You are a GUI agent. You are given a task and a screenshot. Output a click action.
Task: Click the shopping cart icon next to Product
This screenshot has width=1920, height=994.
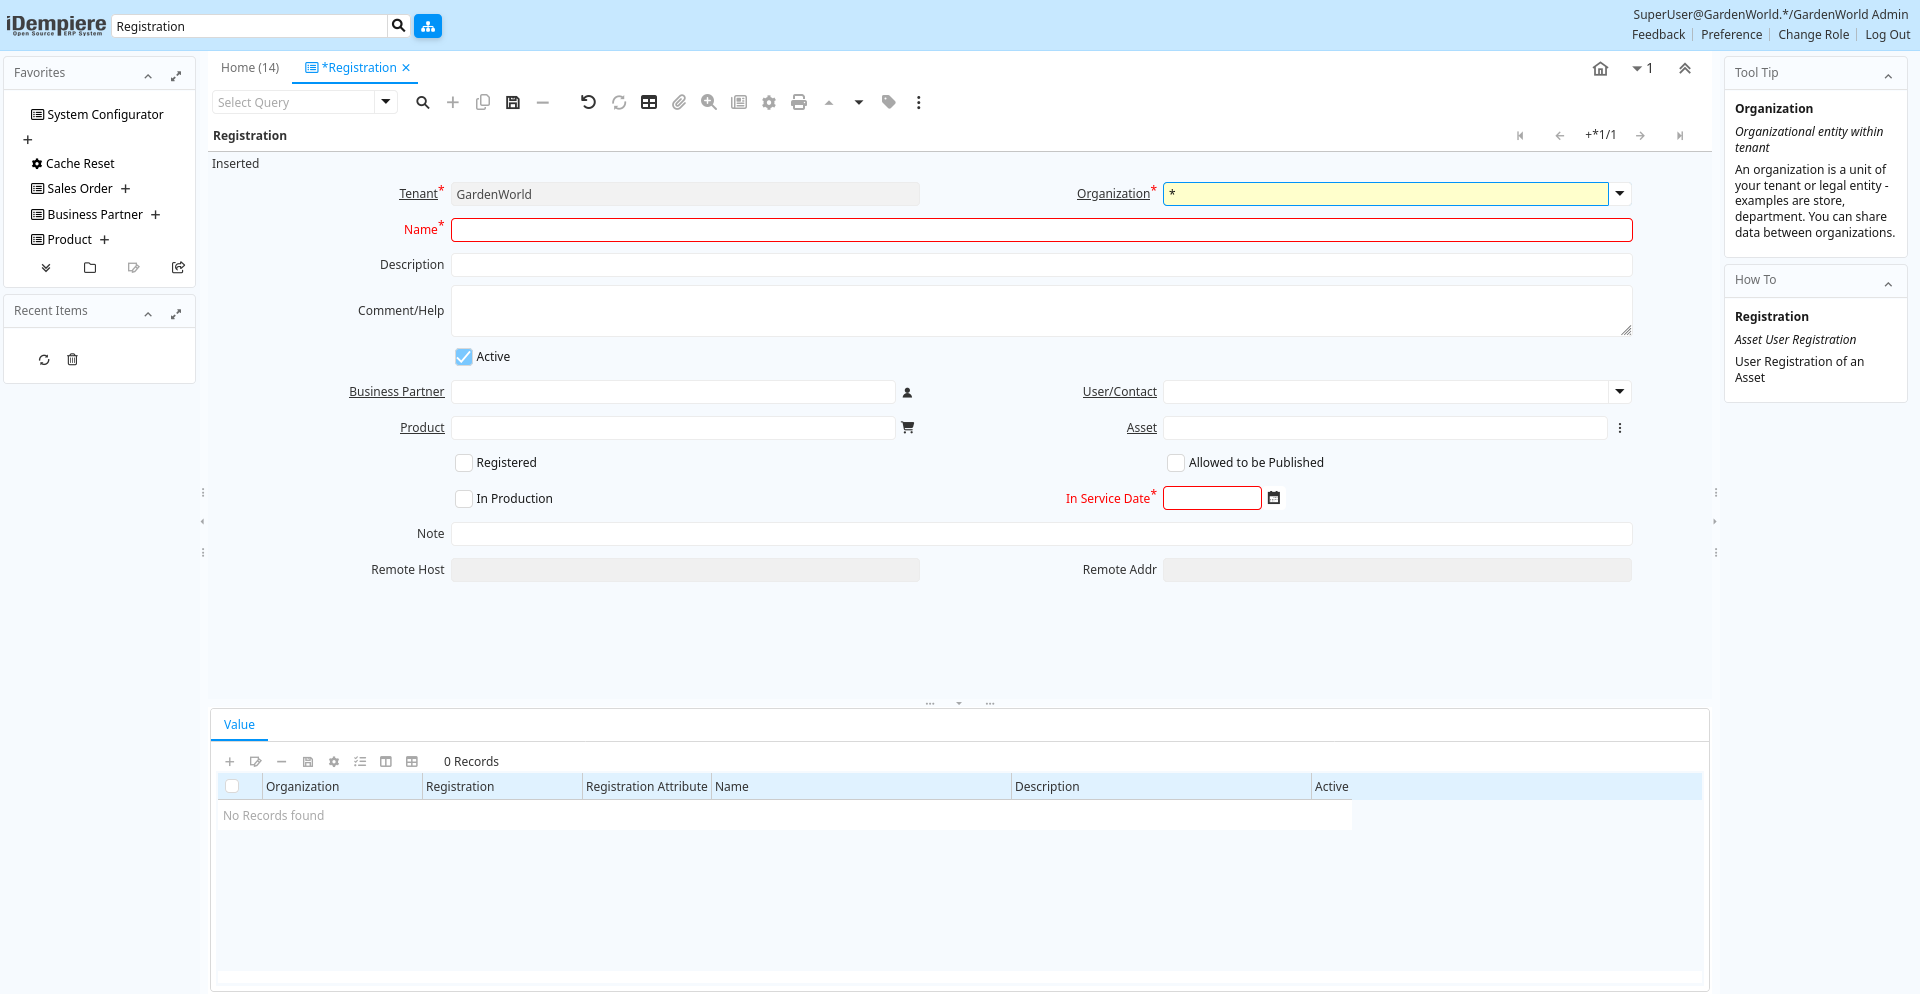908,428
